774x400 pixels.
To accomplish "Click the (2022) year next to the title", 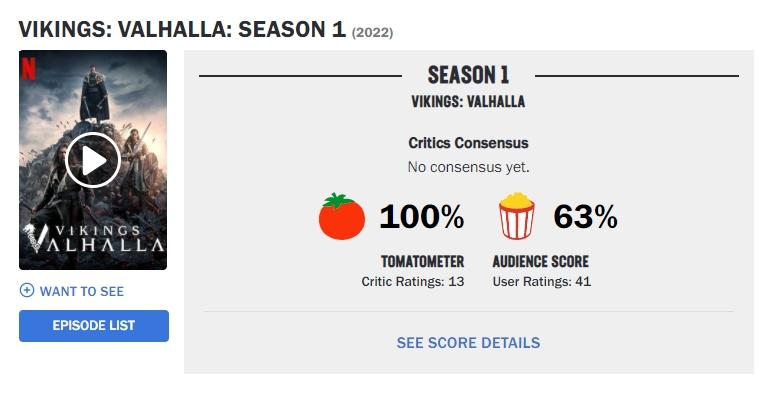I will point(372,33).
